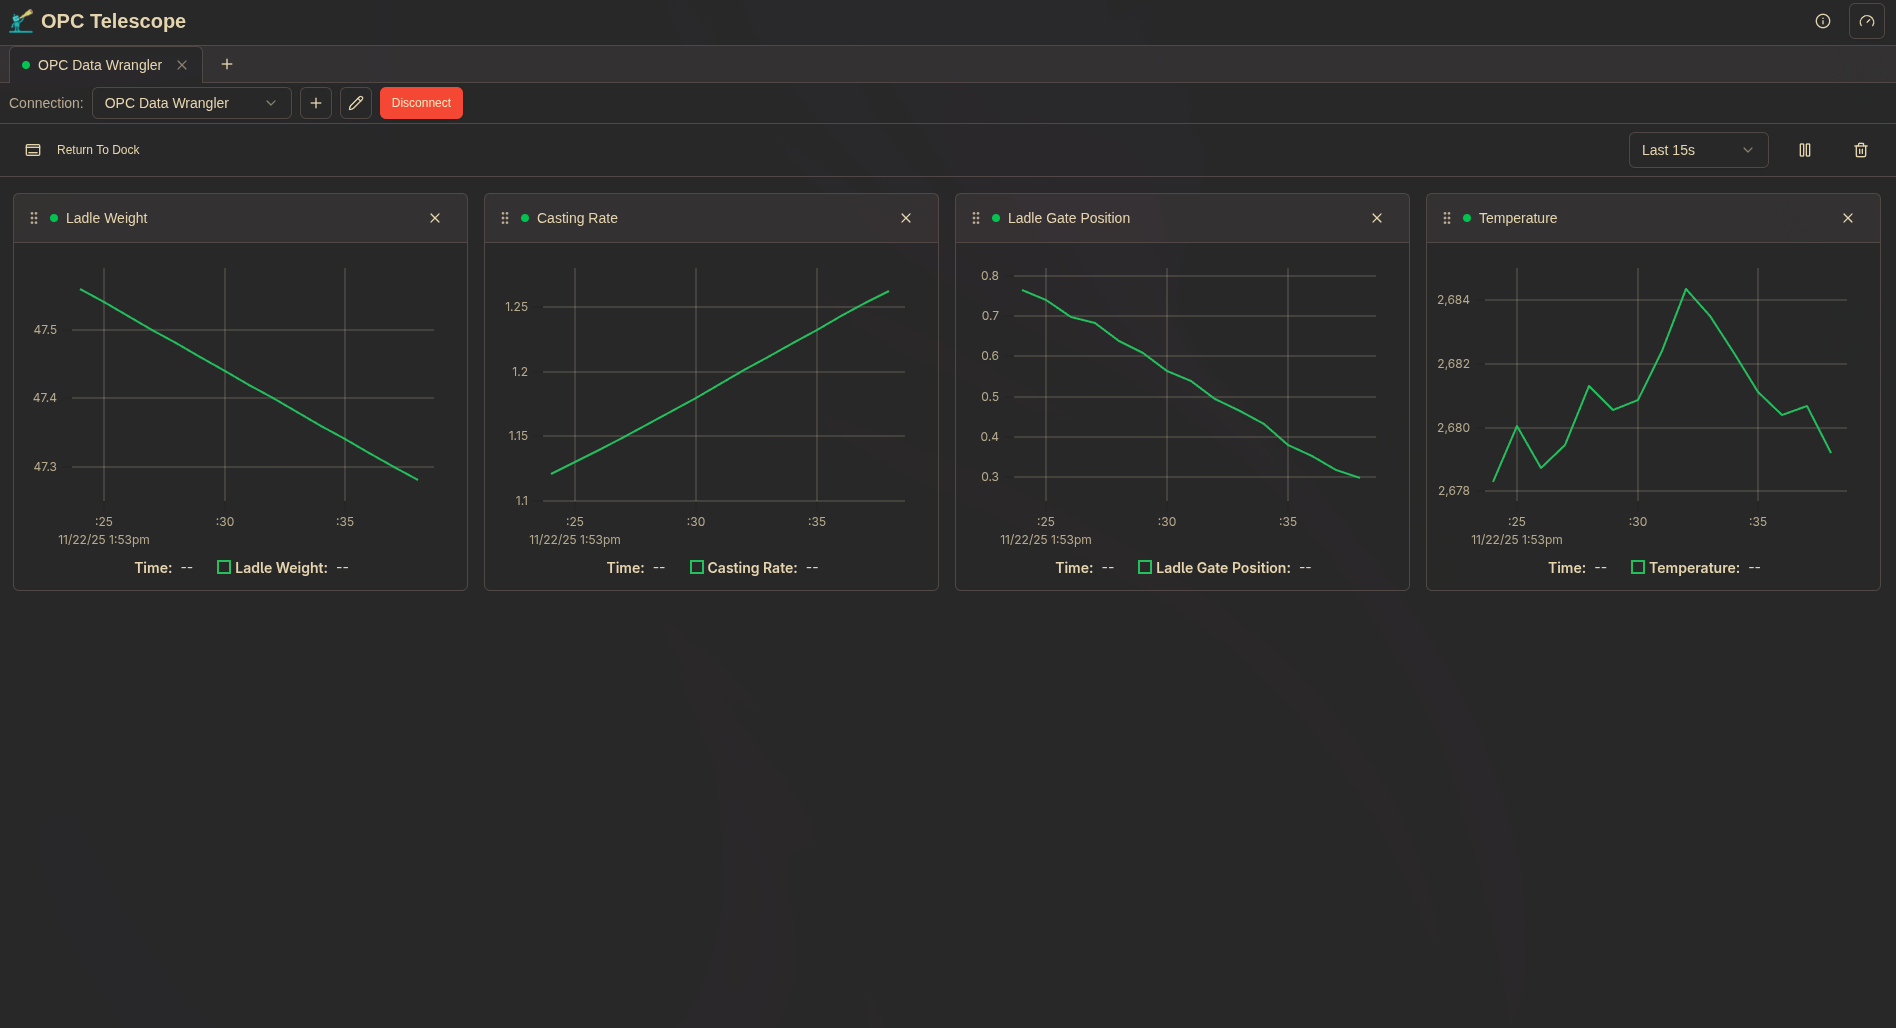
Task: Click the trash icon to clear charts
Action: point(1861,150)
